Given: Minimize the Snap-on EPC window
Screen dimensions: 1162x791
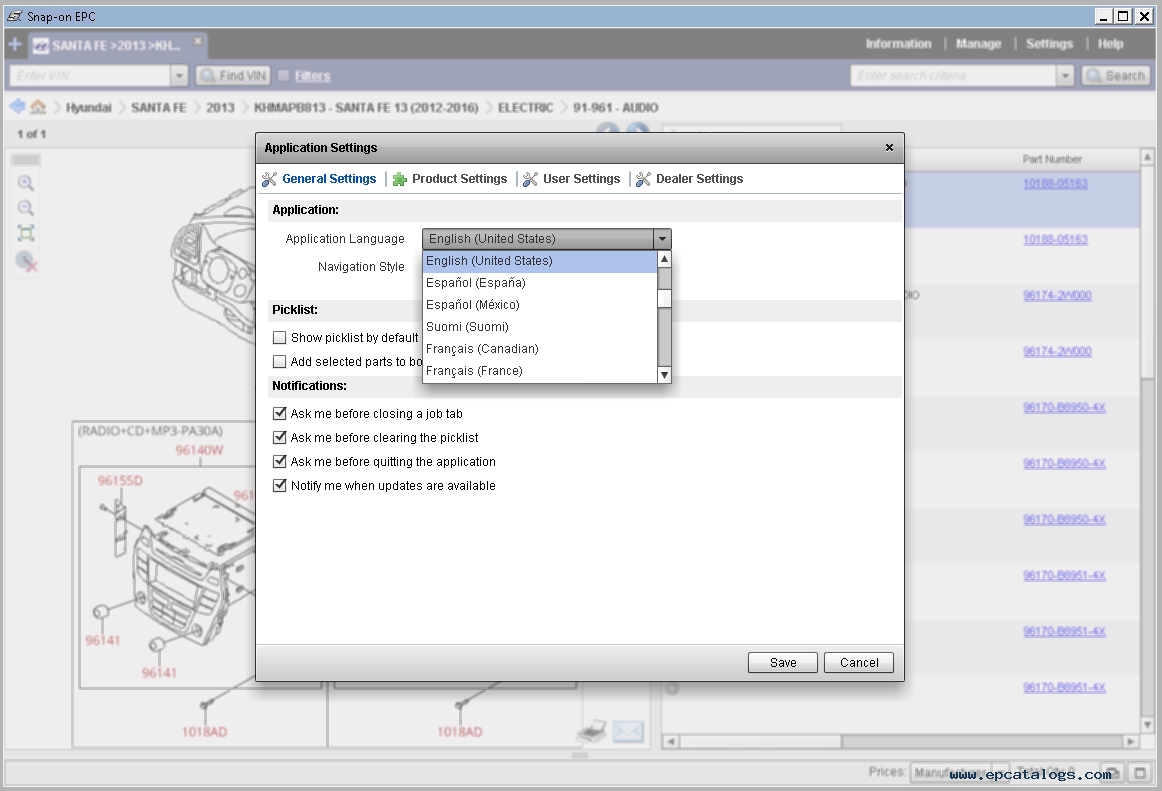Looking at the screenshot, I should (x=1103, y=16).
